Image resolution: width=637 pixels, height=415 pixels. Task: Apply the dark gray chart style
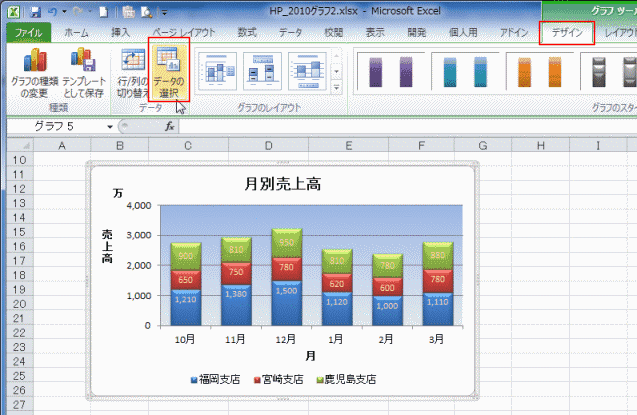pyautogui.click(x=611, y=71)
